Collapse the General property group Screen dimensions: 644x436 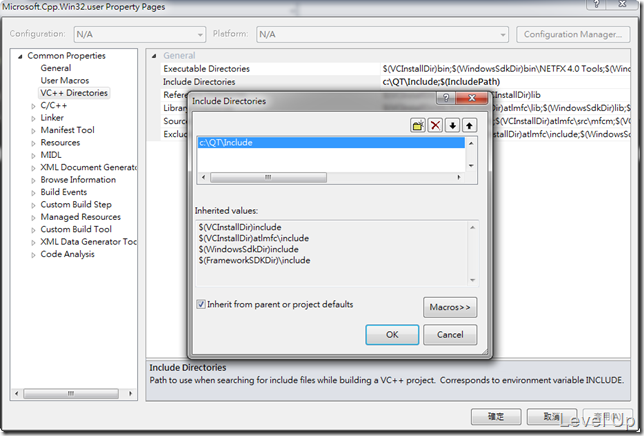[x=154, y=56]
